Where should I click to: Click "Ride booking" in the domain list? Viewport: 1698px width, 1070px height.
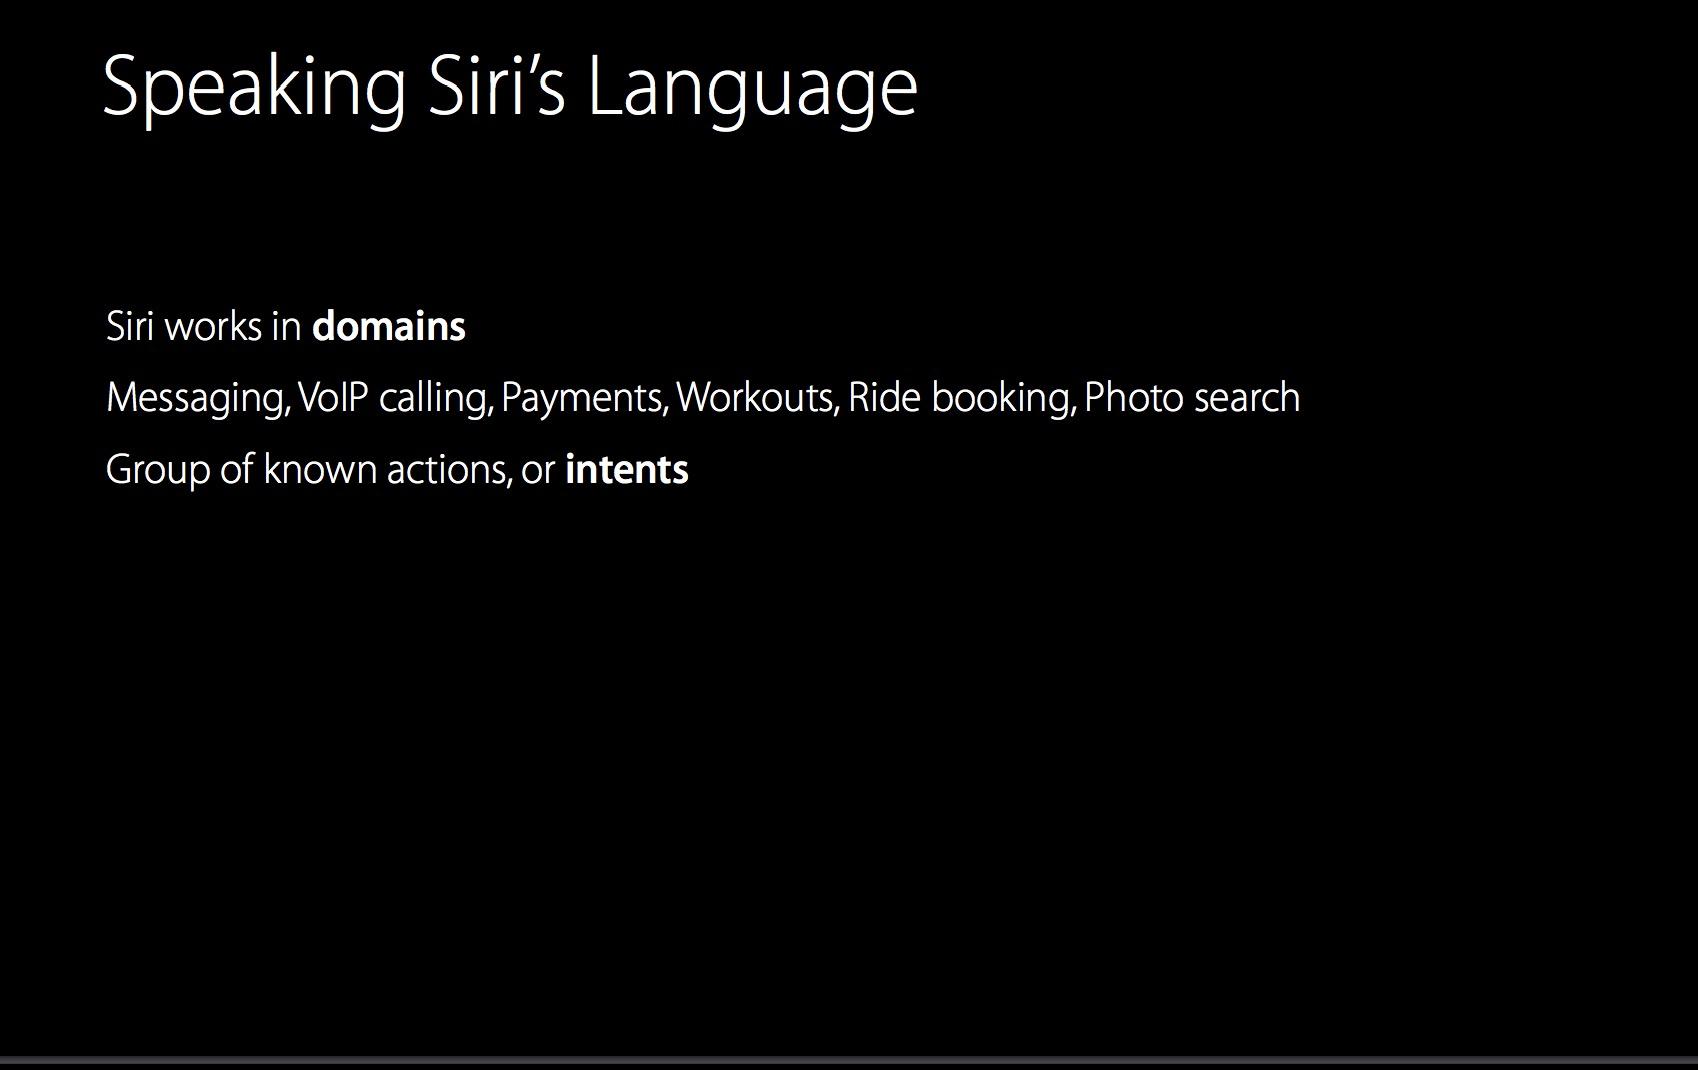tap(960, 398)
